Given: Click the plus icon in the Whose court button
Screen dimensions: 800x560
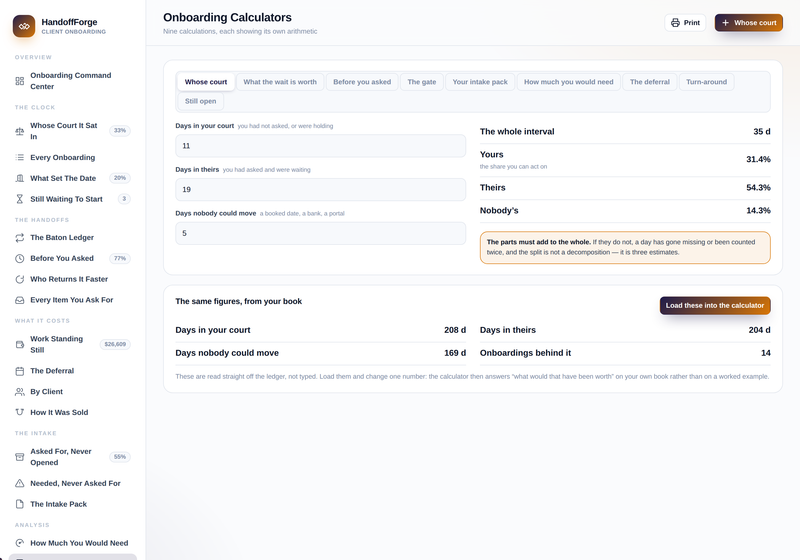Looking at the screenshot, I should tap(725, 23).
